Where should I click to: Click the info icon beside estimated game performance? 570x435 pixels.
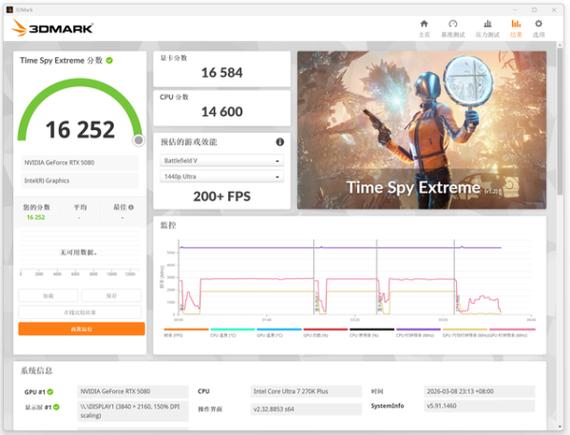[280, 142]
